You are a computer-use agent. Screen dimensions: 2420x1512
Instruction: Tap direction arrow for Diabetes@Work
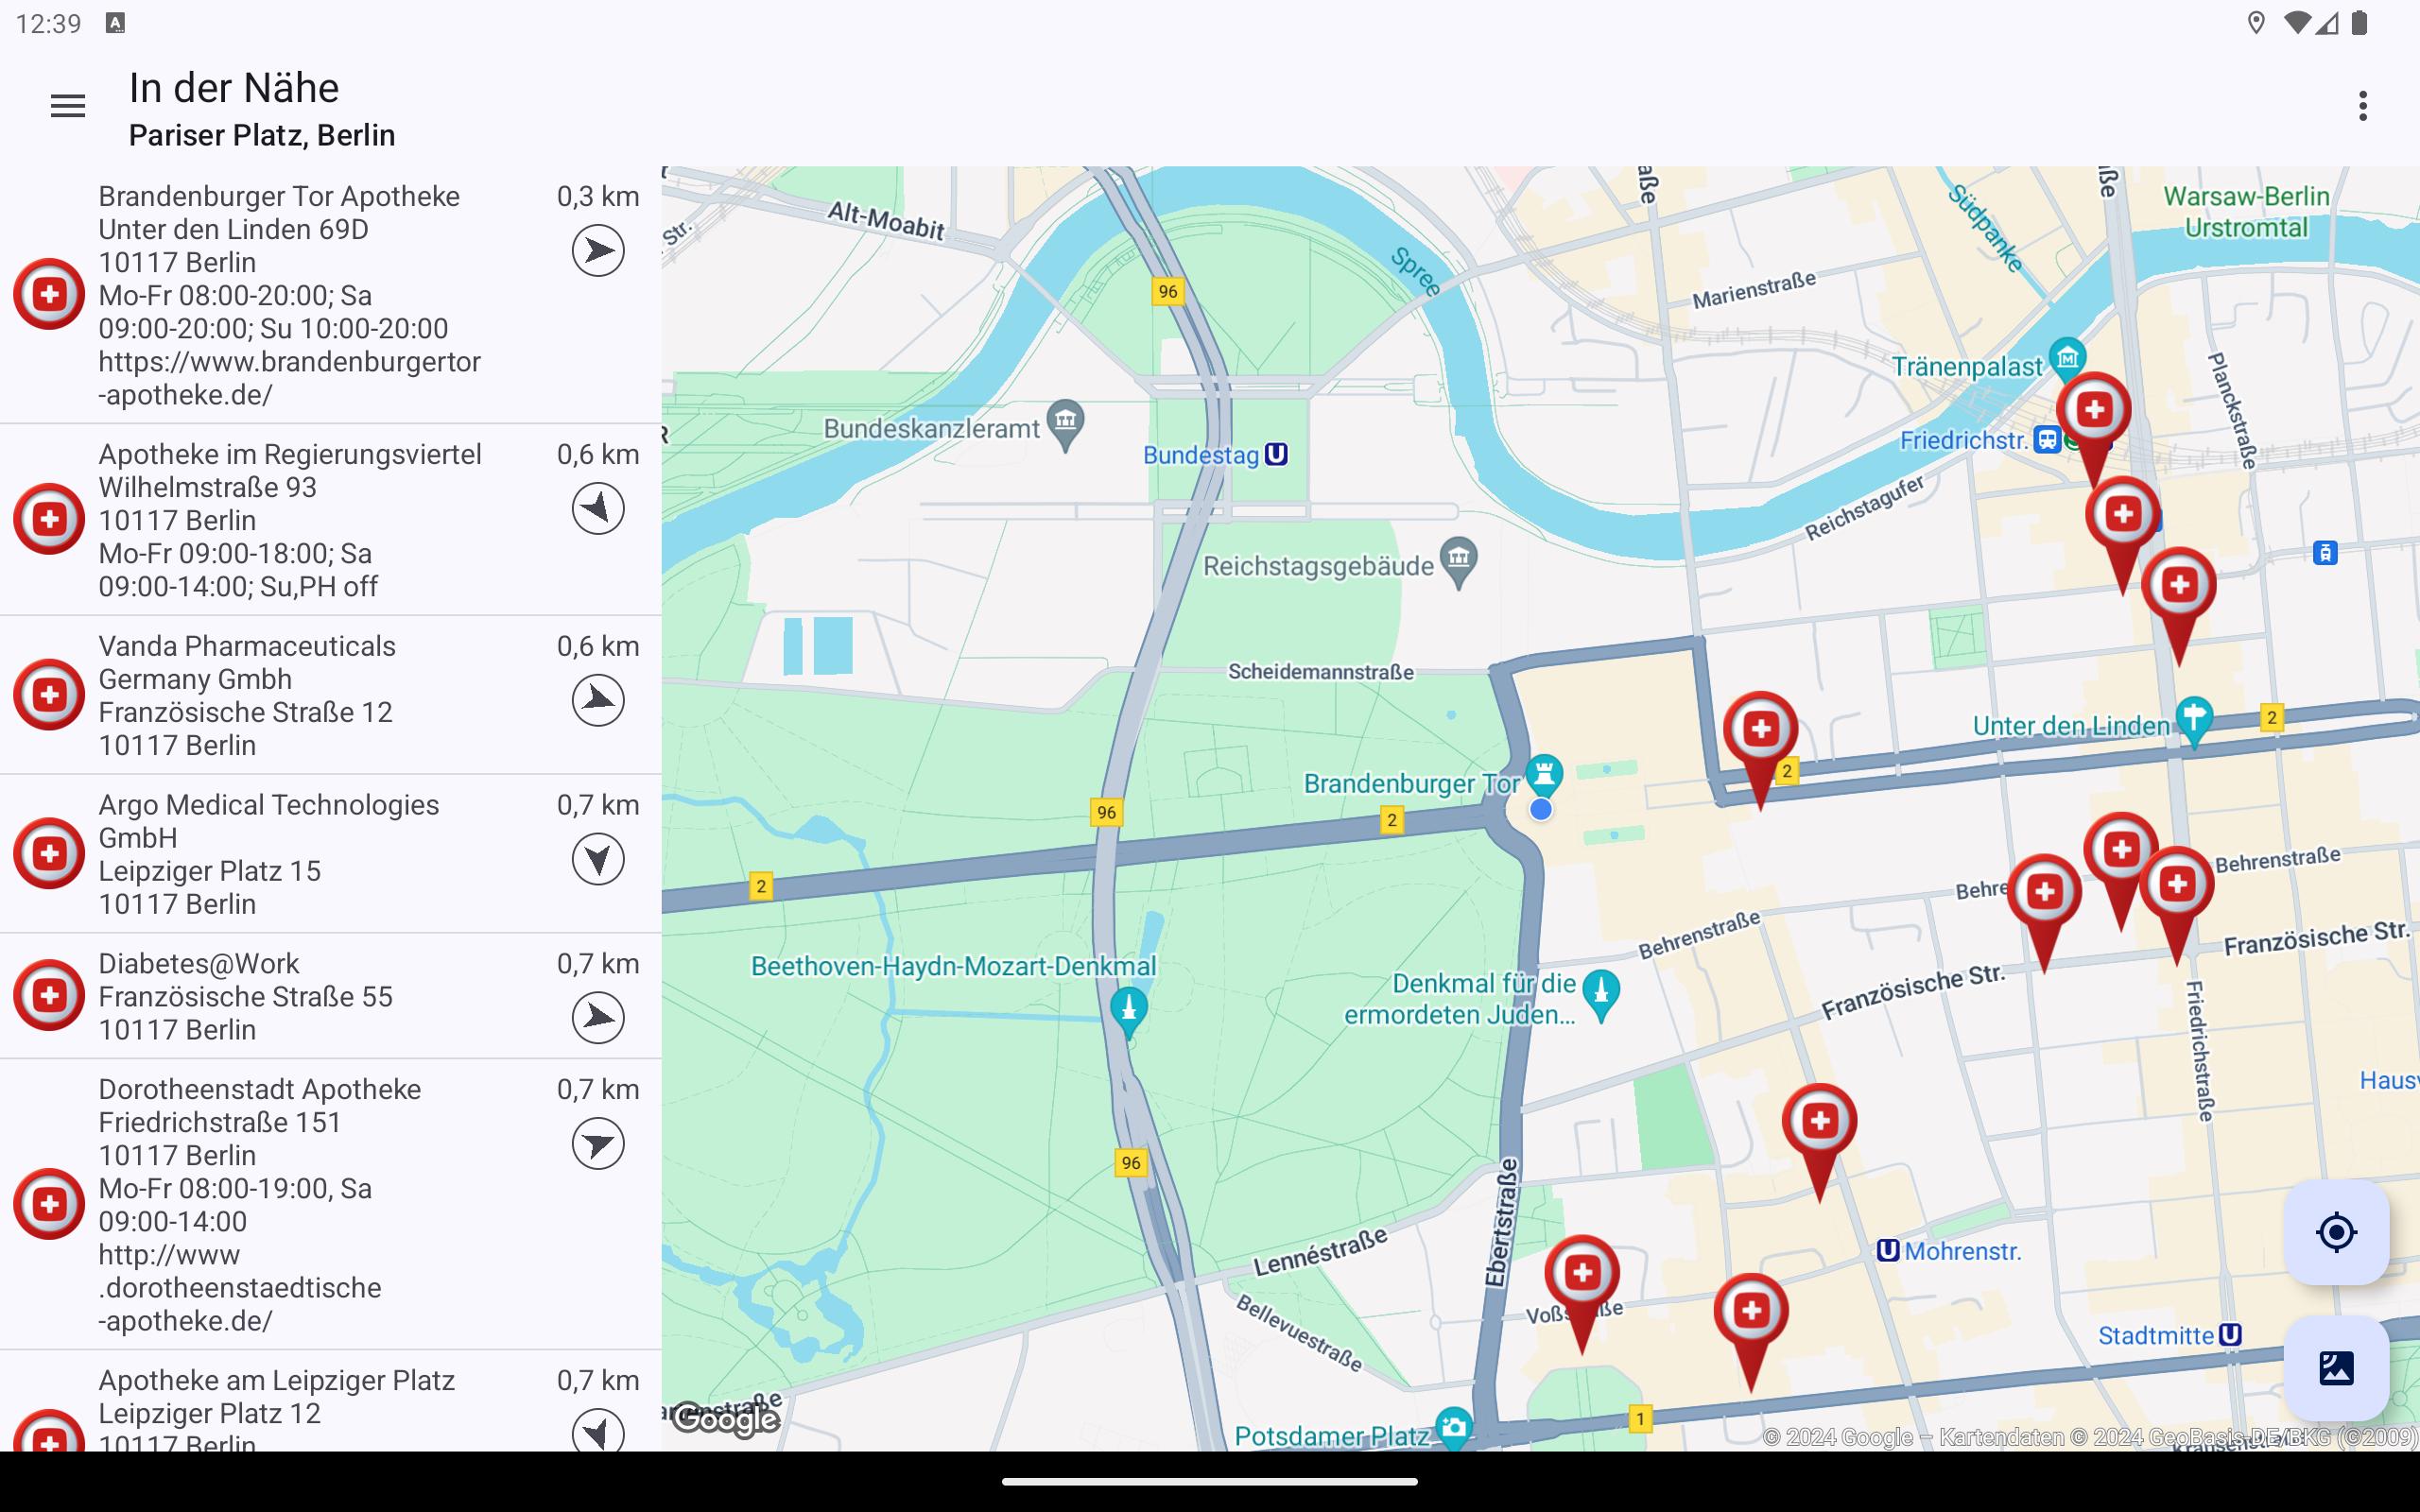(x=598, y=1018)
